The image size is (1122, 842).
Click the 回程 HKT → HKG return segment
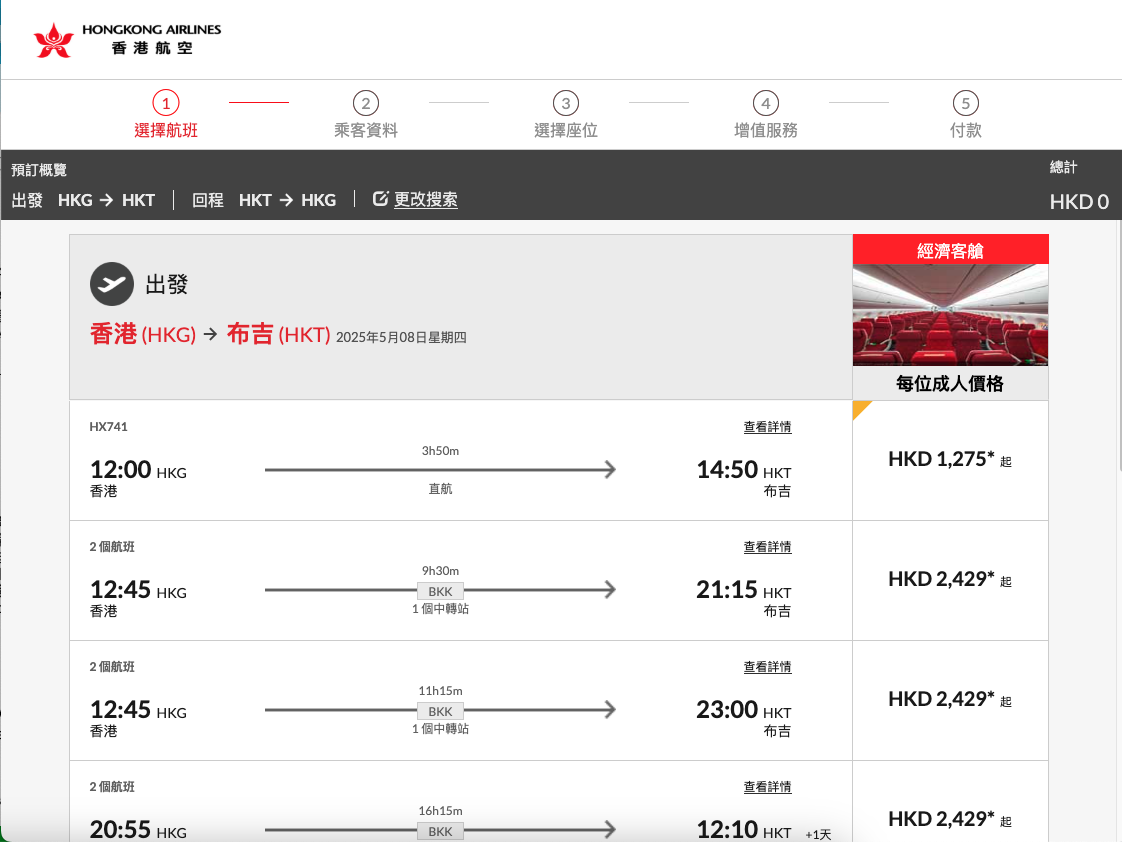264,200
